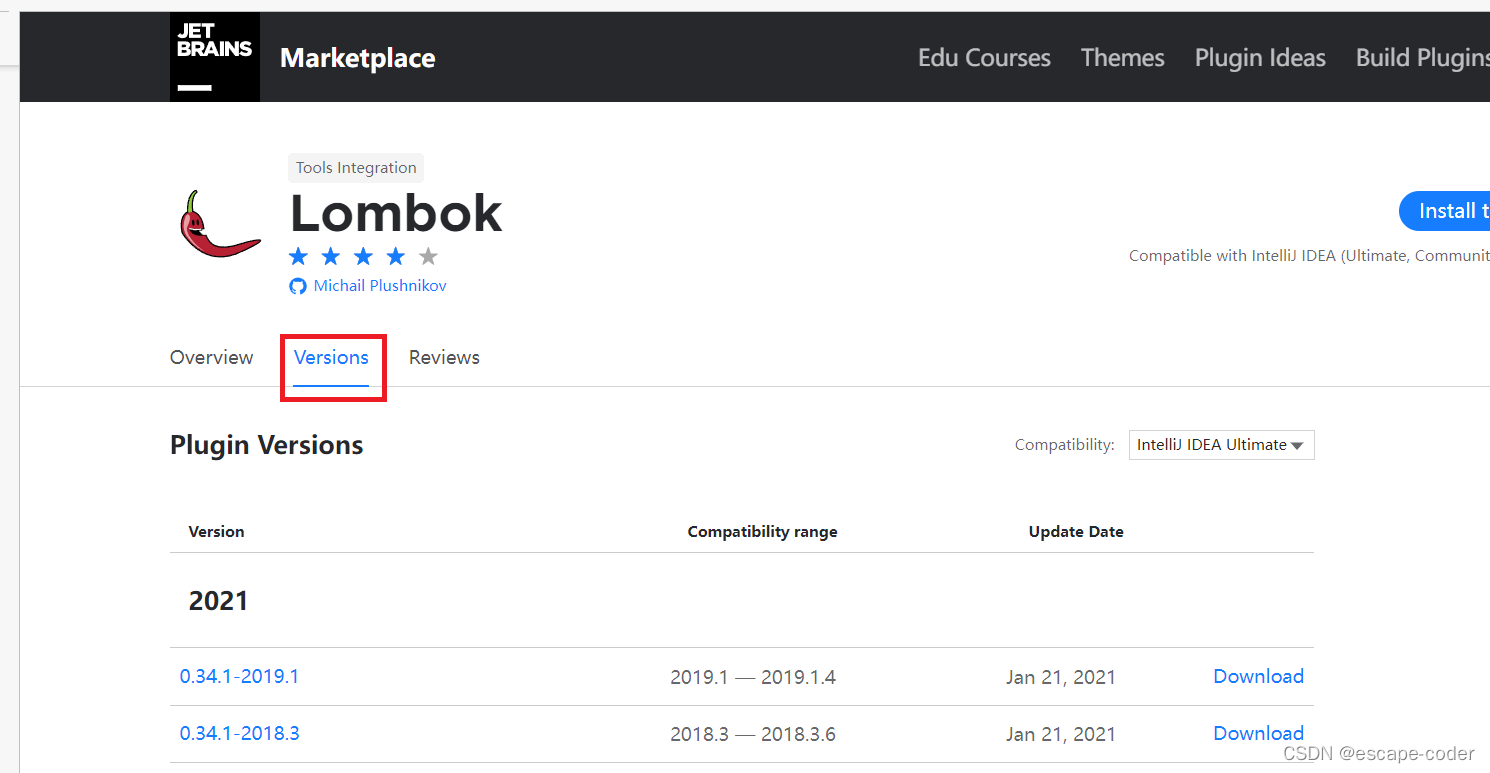Click the Lombok plugin title
The width and height of the screenshot is (1490, 773).
point(396,213)
